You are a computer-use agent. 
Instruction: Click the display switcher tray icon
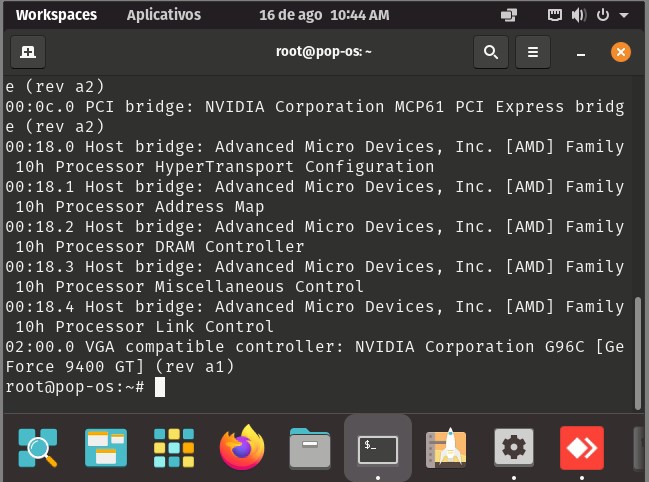click(509, 15)
